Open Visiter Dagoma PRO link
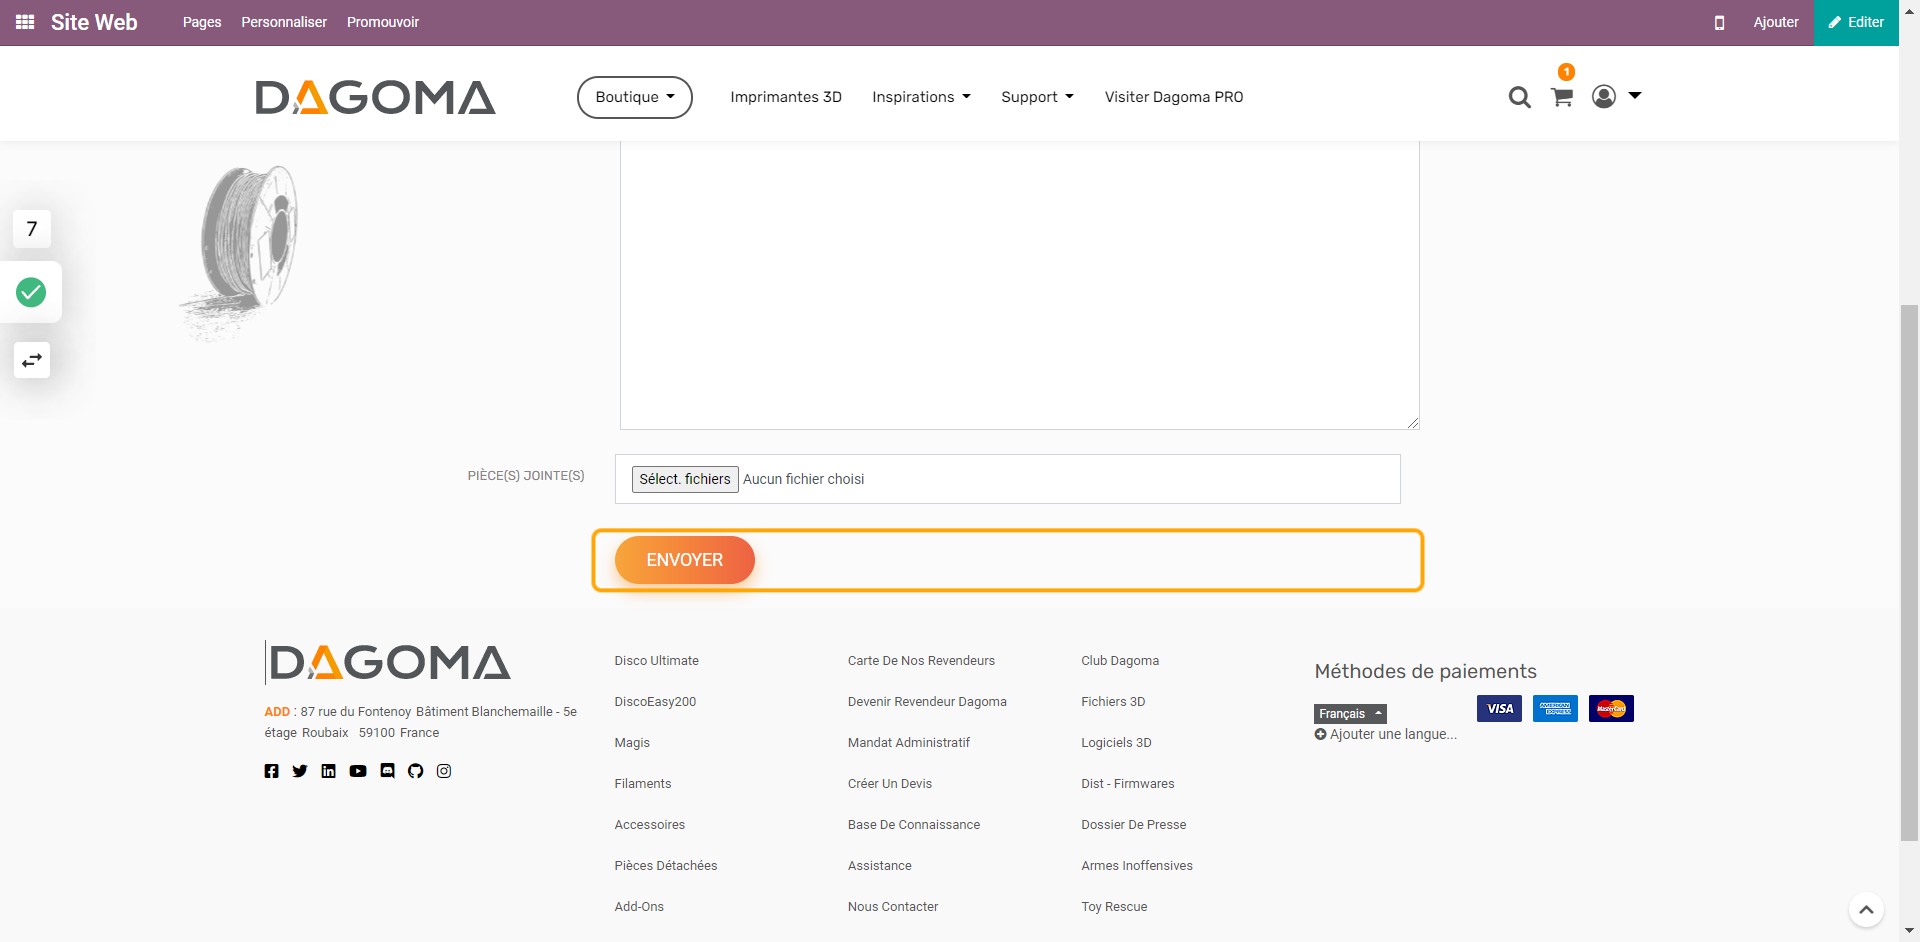 click(x=1174, y=97)
